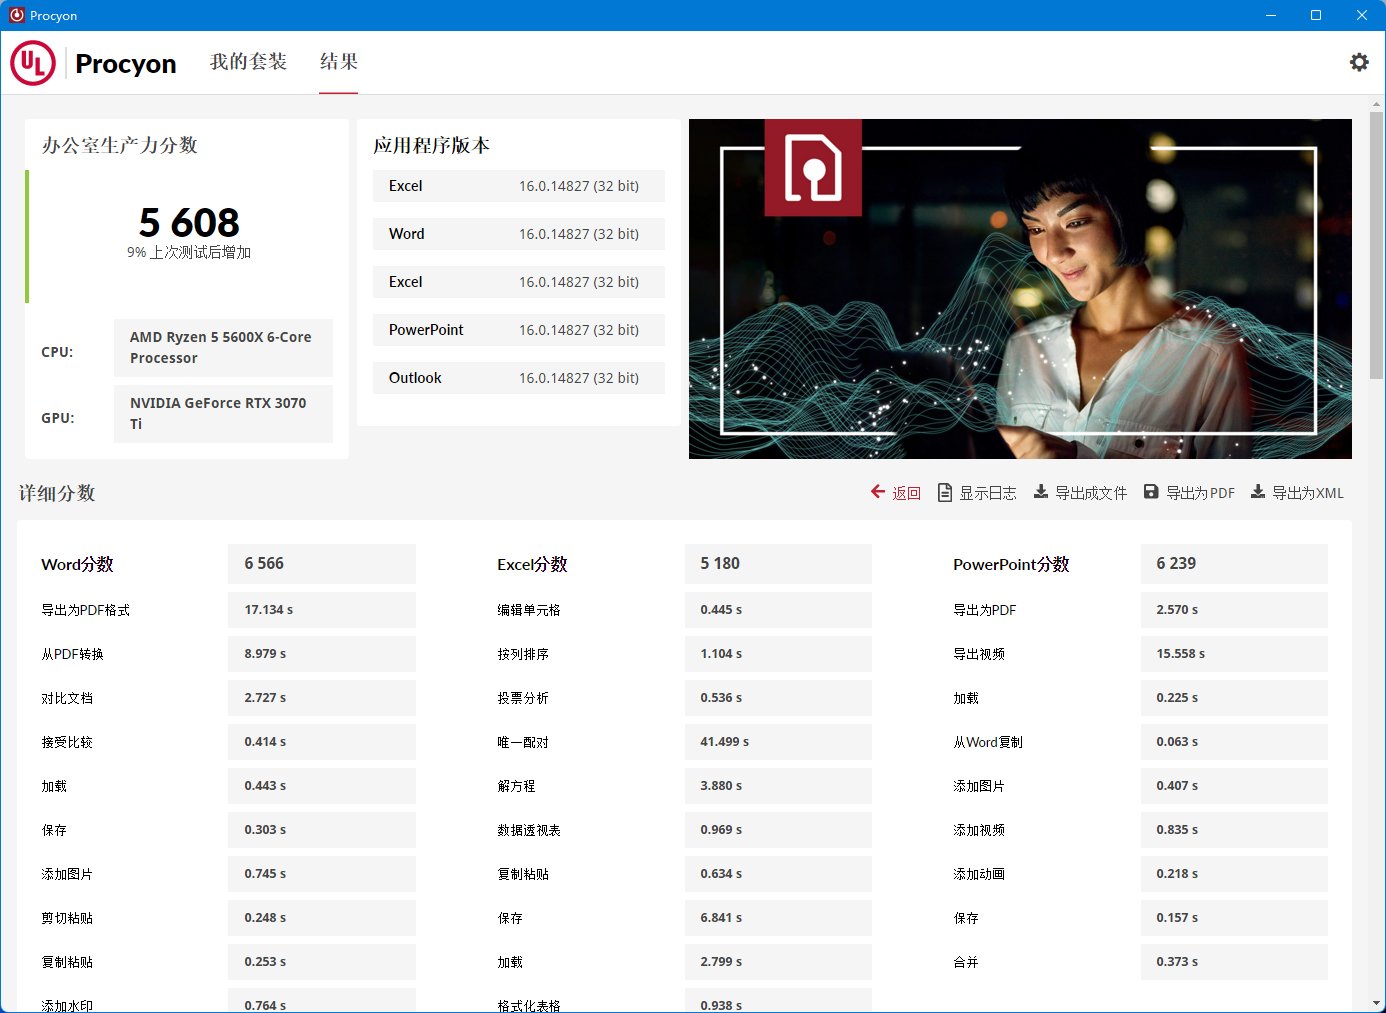Click the 从Word复制 row label
The height and width of the screenshot is (1013, 1386).
pyautogui.click(x=988, y=742)
